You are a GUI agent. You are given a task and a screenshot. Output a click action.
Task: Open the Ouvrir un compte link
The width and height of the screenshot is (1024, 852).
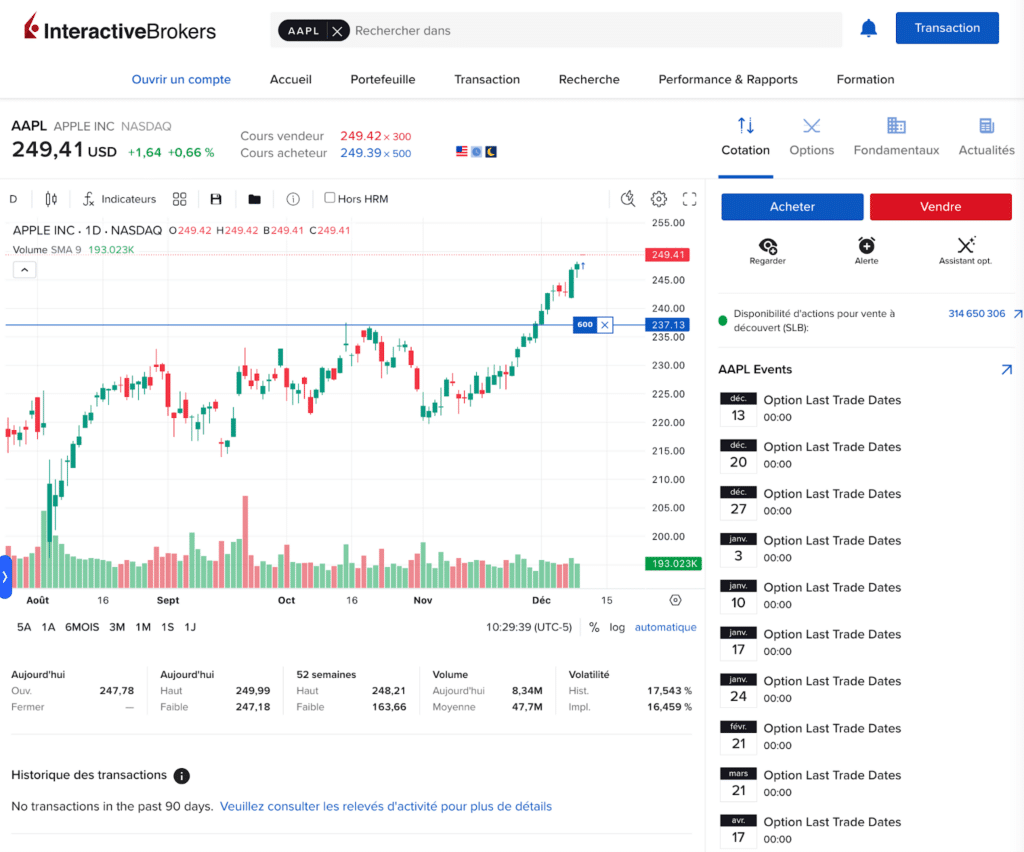tap(182, 80)
